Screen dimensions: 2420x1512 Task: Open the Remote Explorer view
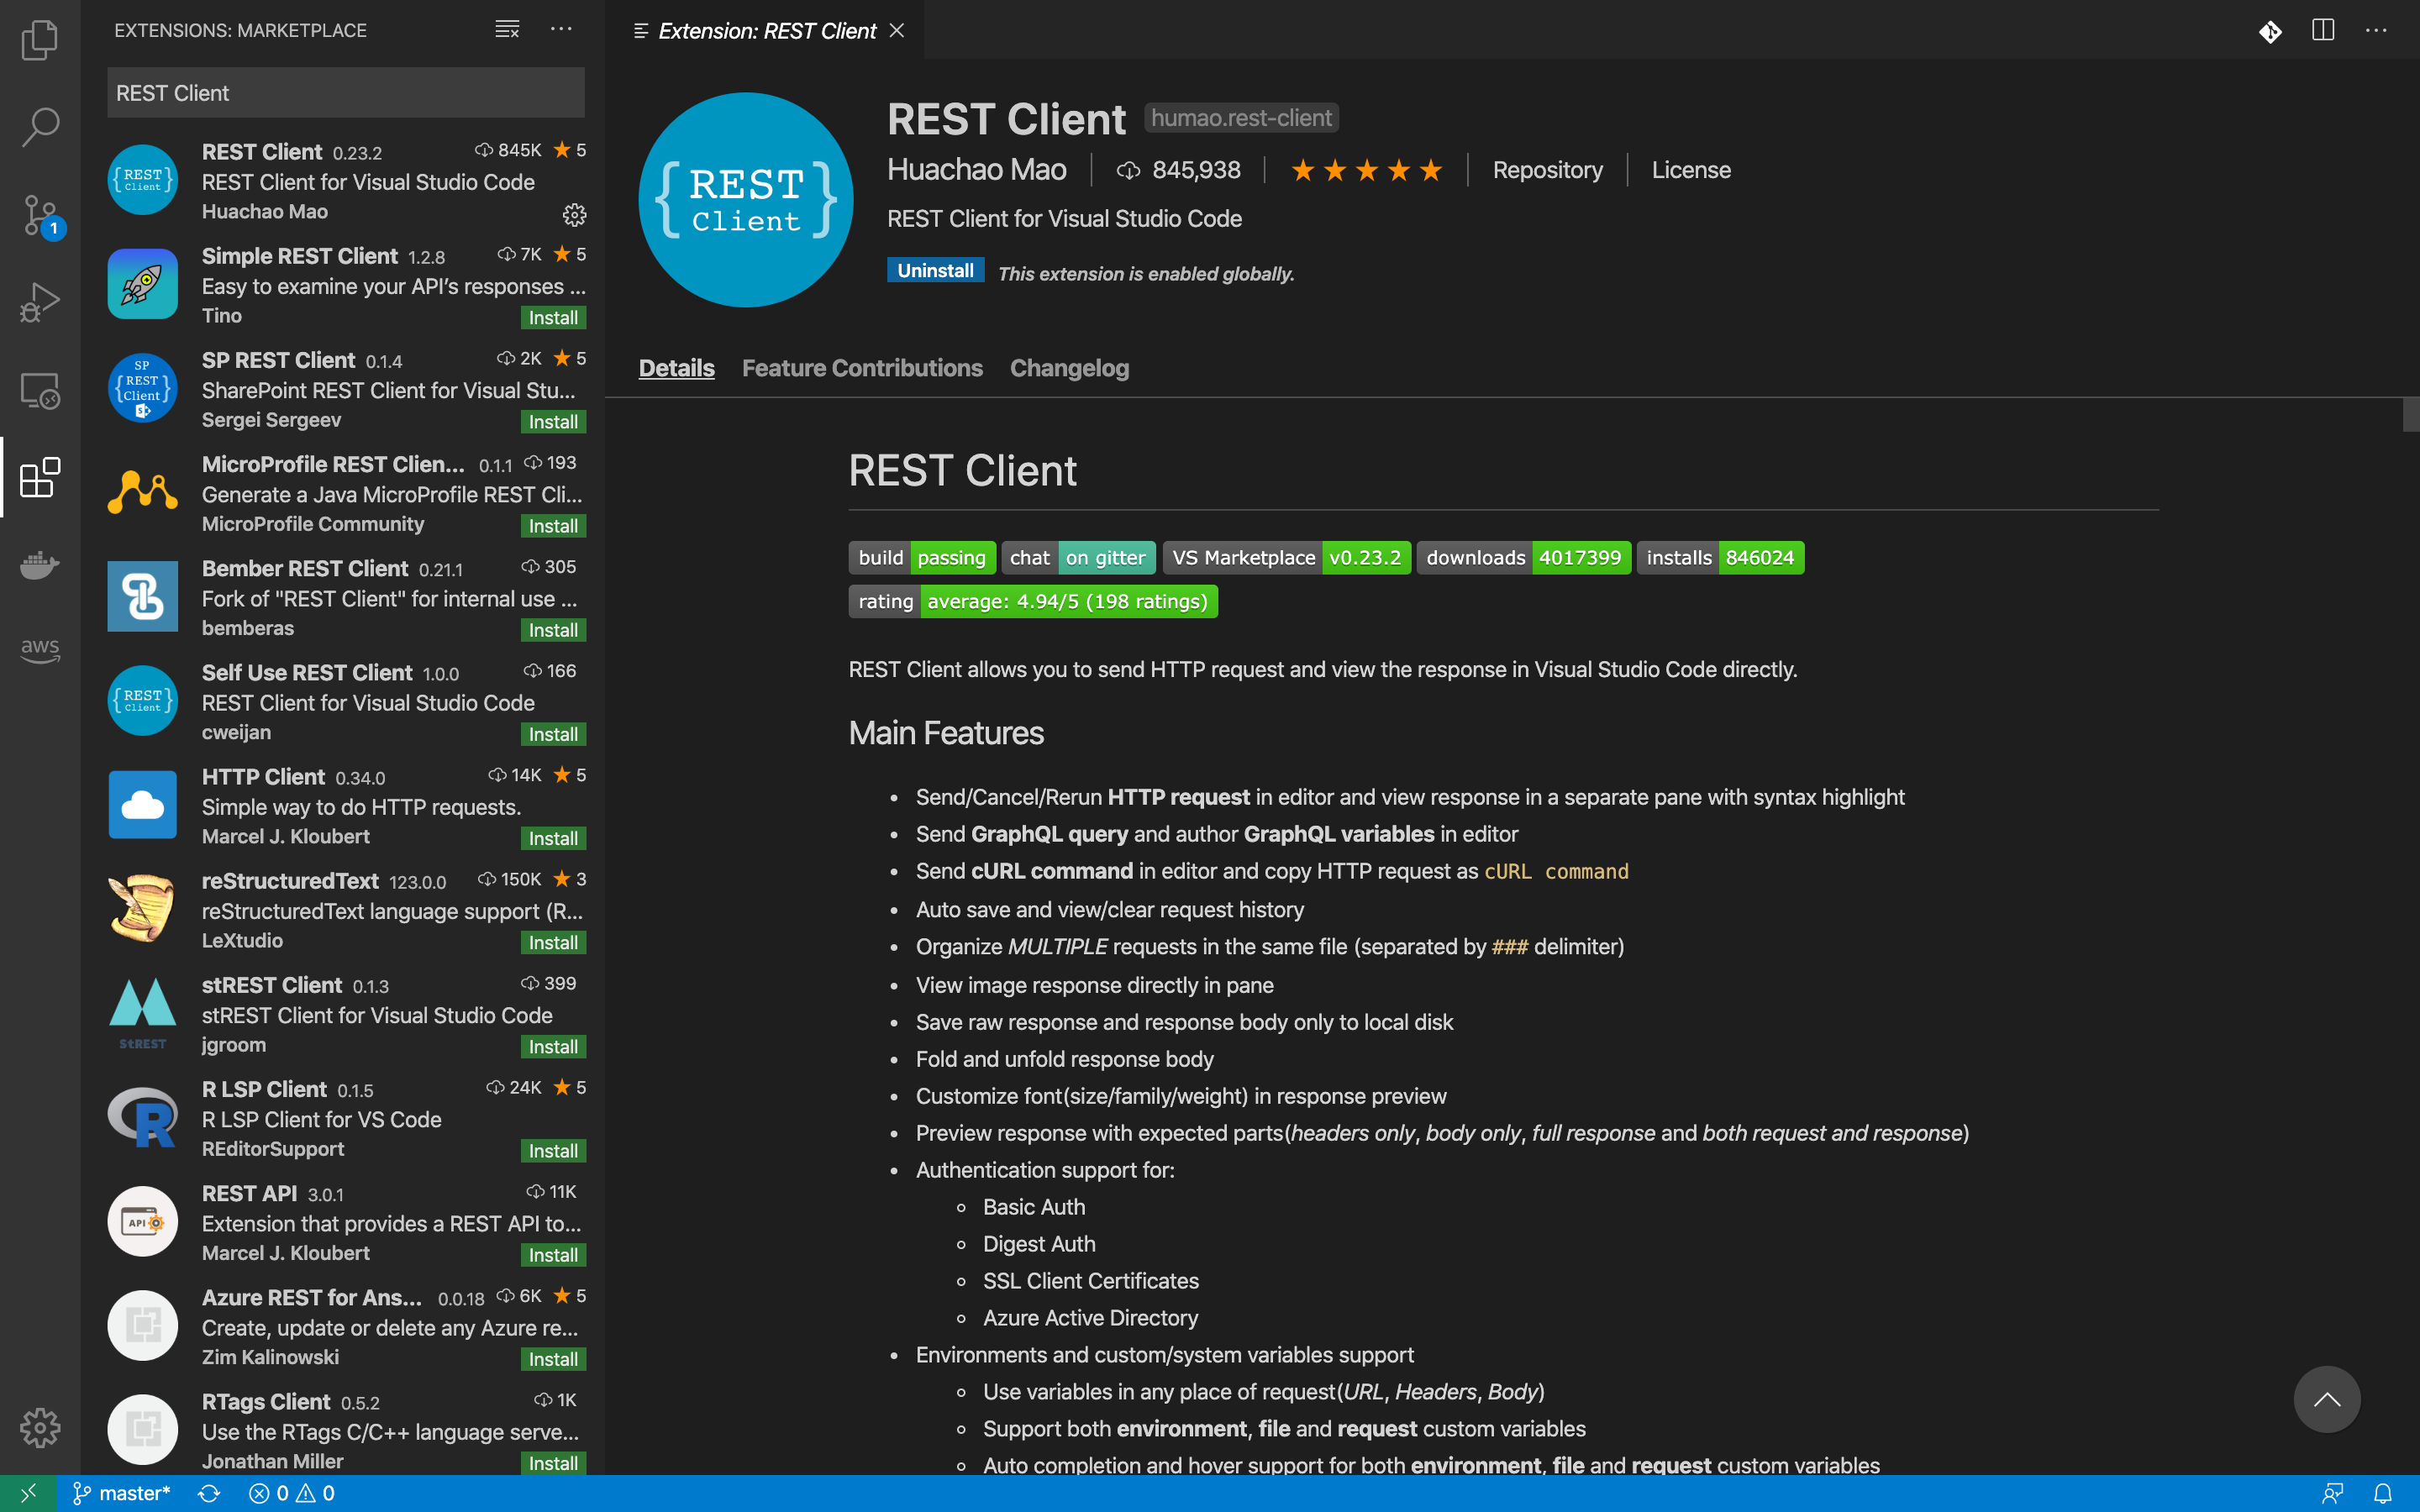point(40,390)
